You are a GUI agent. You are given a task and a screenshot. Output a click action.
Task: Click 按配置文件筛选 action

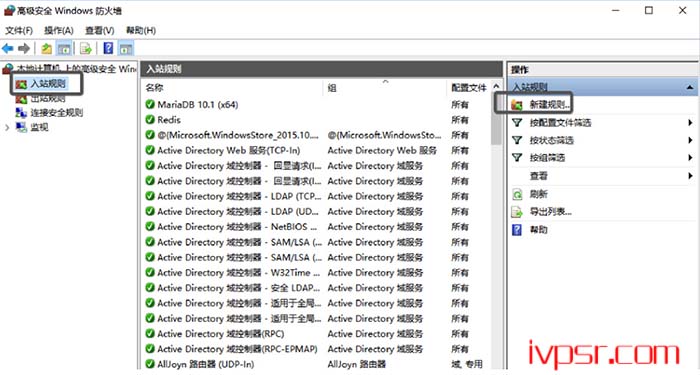[560, 123]
